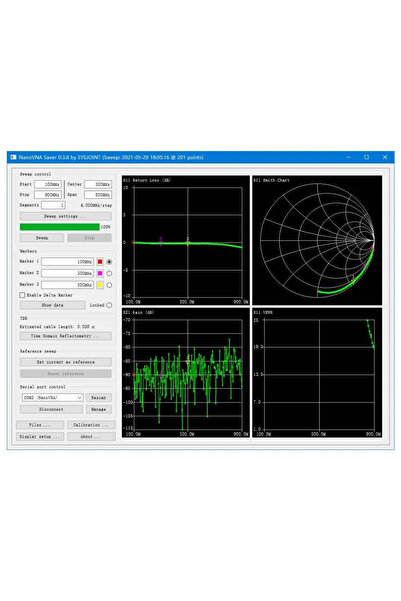The width and height of the screenshot is (401, 601).
Task: Click the Disconnect button
Action: tap(51, 409)
